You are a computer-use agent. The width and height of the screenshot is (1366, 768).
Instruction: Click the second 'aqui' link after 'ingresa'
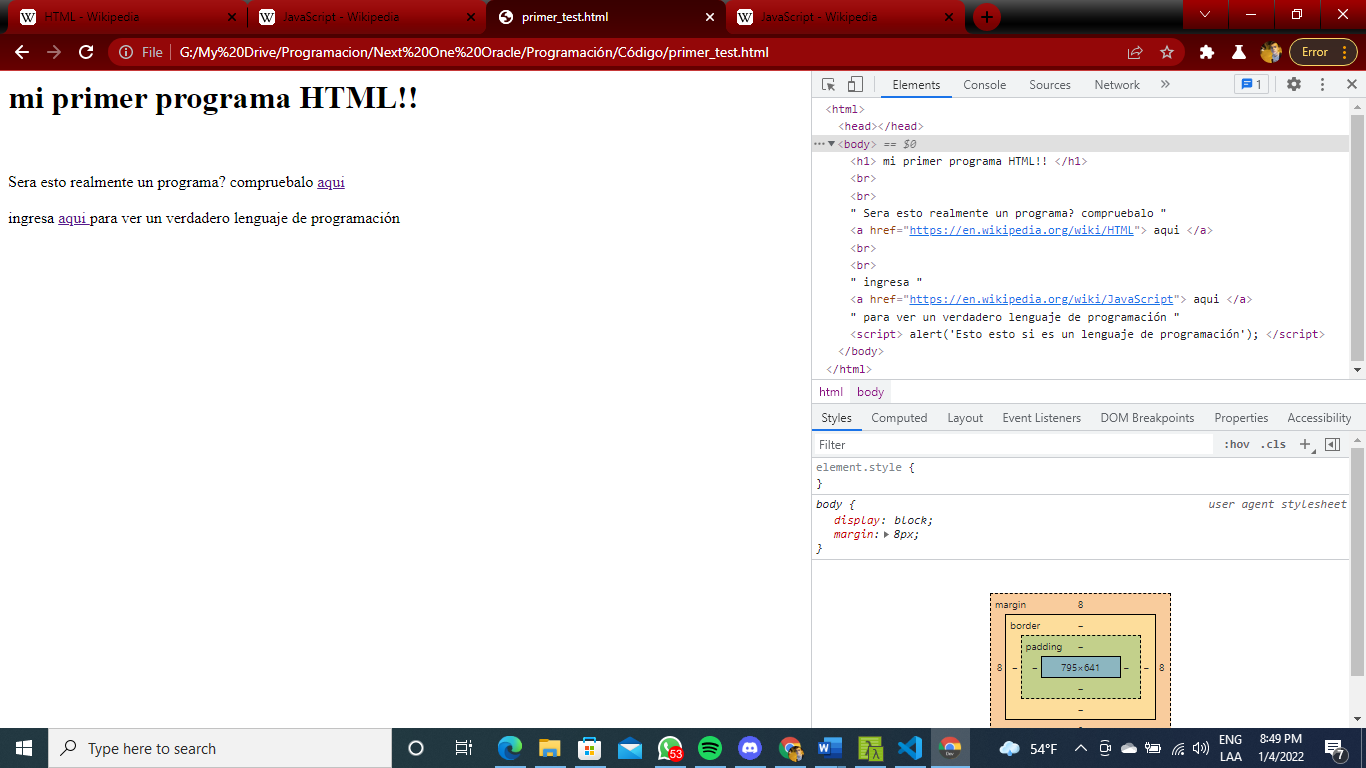point(72,218)
